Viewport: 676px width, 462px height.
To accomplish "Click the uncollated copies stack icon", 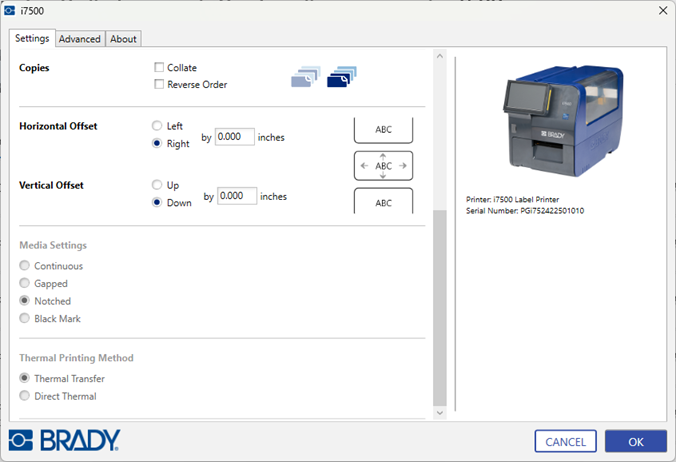I will 306,77.
